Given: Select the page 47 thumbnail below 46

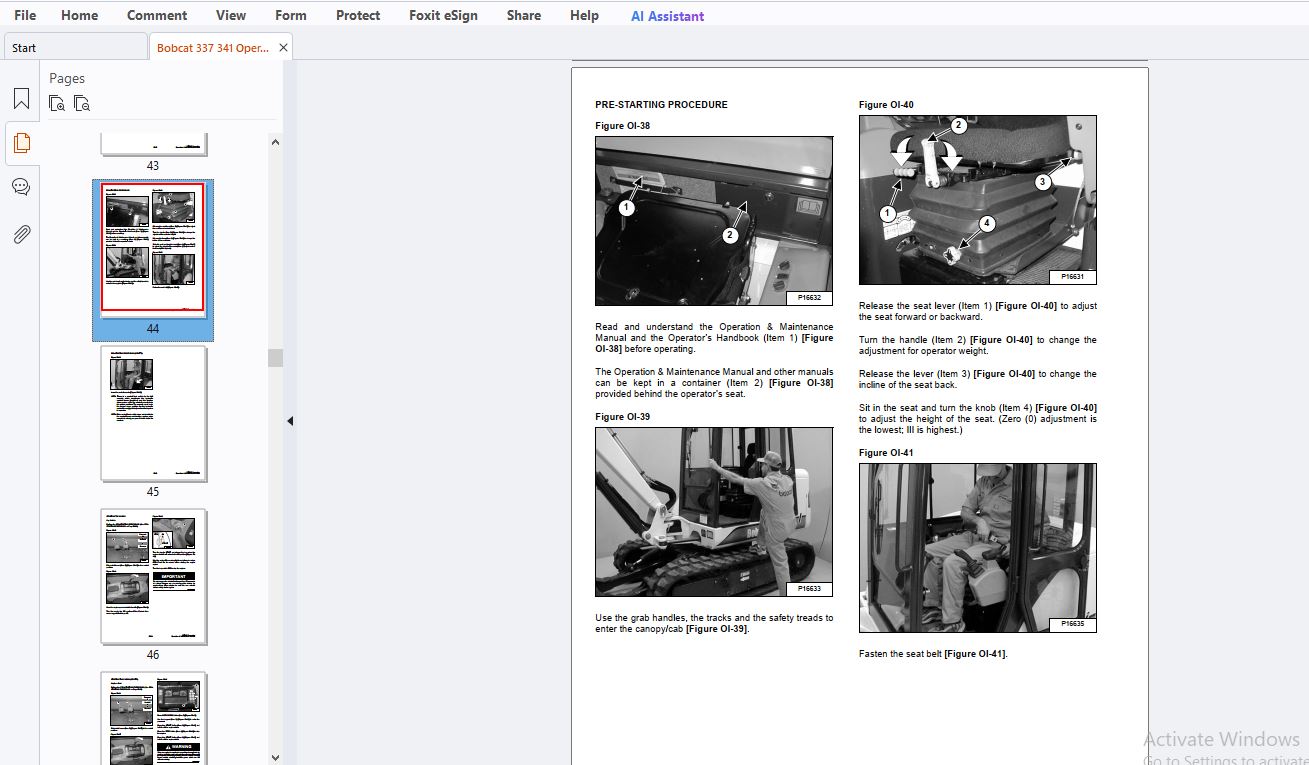Looking at the screenshot, I should tap(154, 719).
